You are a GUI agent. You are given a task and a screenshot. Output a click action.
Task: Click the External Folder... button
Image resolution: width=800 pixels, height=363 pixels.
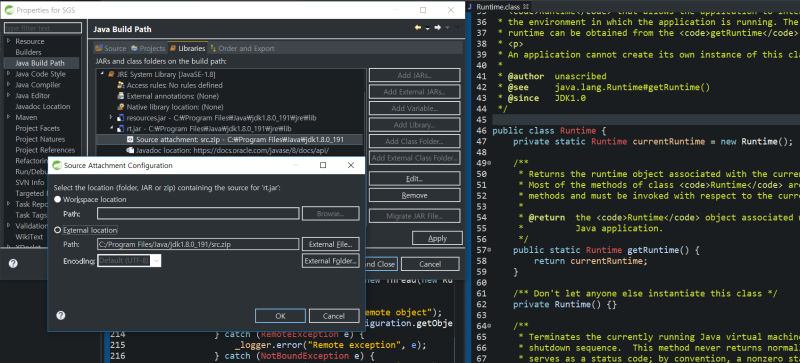[331, 261]
